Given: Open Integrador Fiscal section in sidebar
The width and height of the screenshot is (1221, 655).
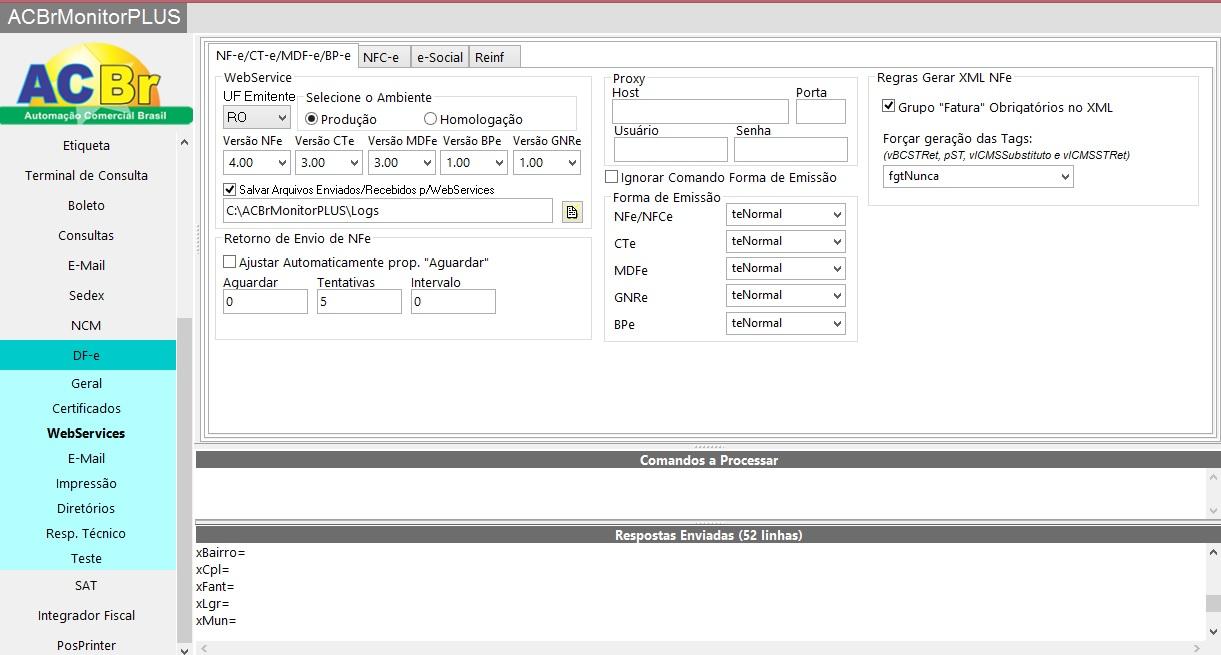Looking at the screenshot, I should pyautogui.click(x=87, y=615).
